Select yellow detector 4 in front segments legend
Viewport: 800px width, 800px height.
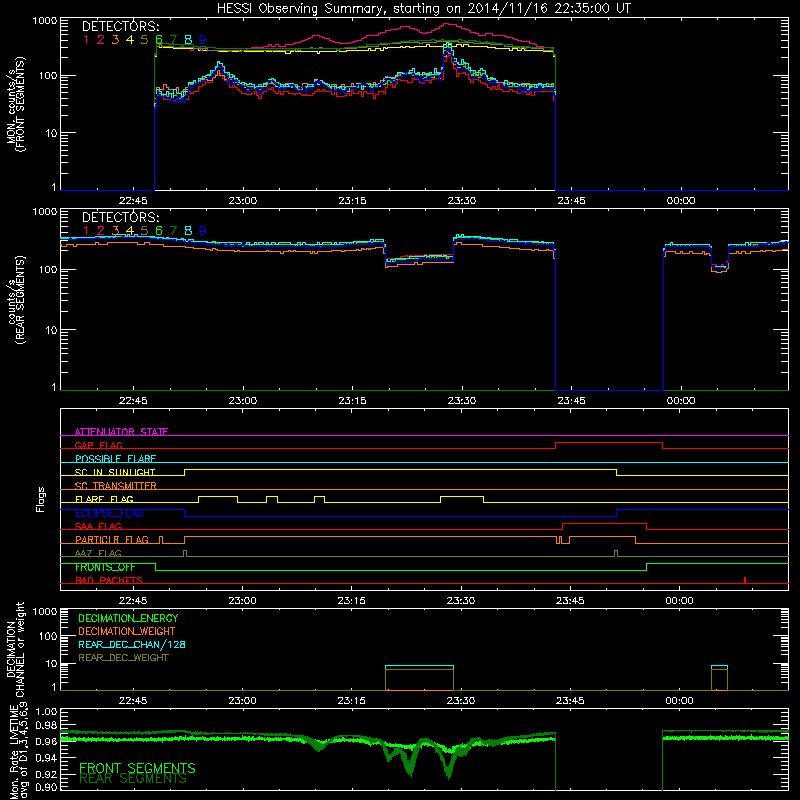coord(130,39)
